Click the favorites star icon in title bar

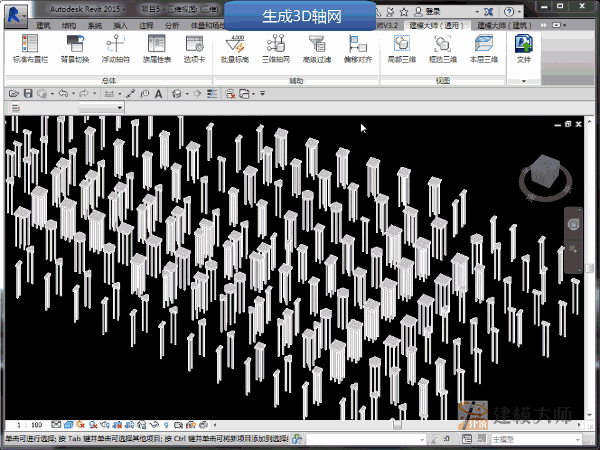(x=404, y=12)
